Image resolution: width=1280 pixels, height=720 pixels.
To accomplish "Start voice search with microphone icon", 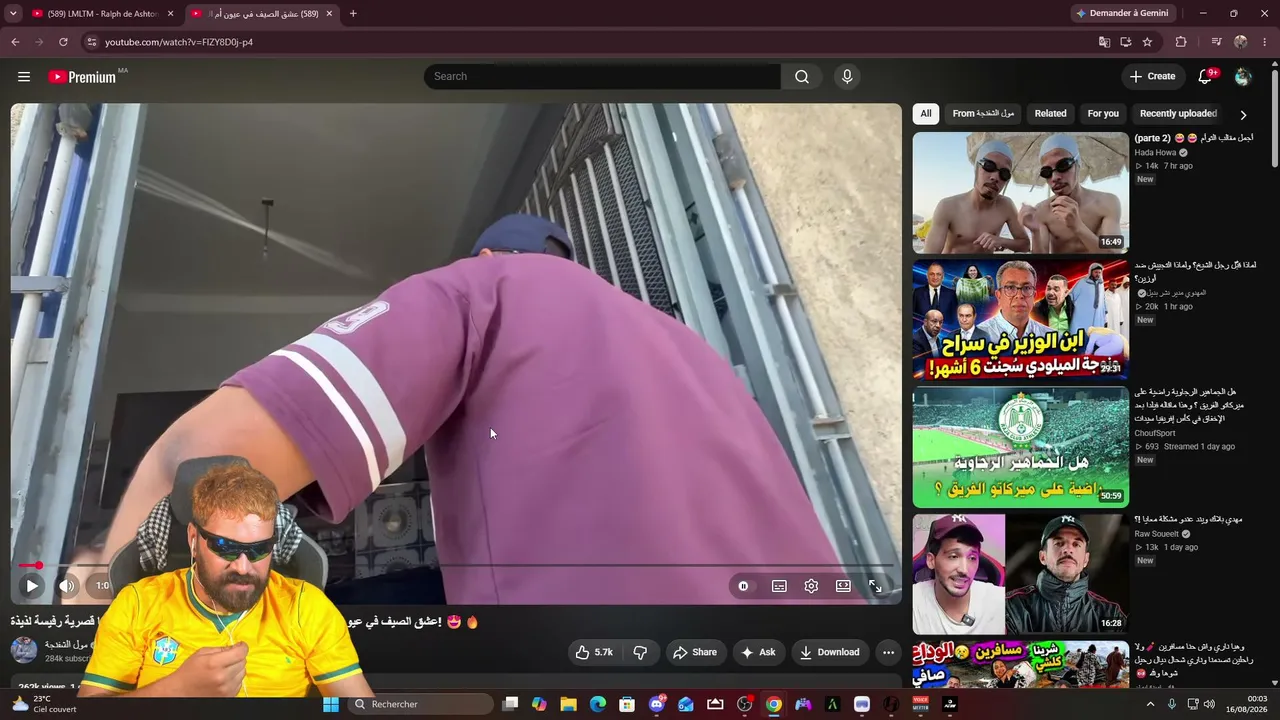I will click(847, 77).
